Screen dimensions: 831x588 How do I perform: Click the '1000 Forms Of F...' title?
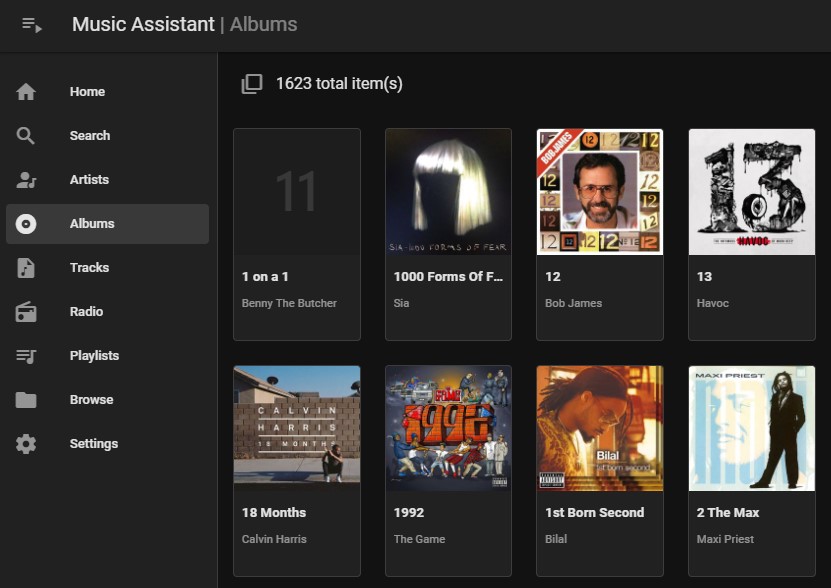448,277
